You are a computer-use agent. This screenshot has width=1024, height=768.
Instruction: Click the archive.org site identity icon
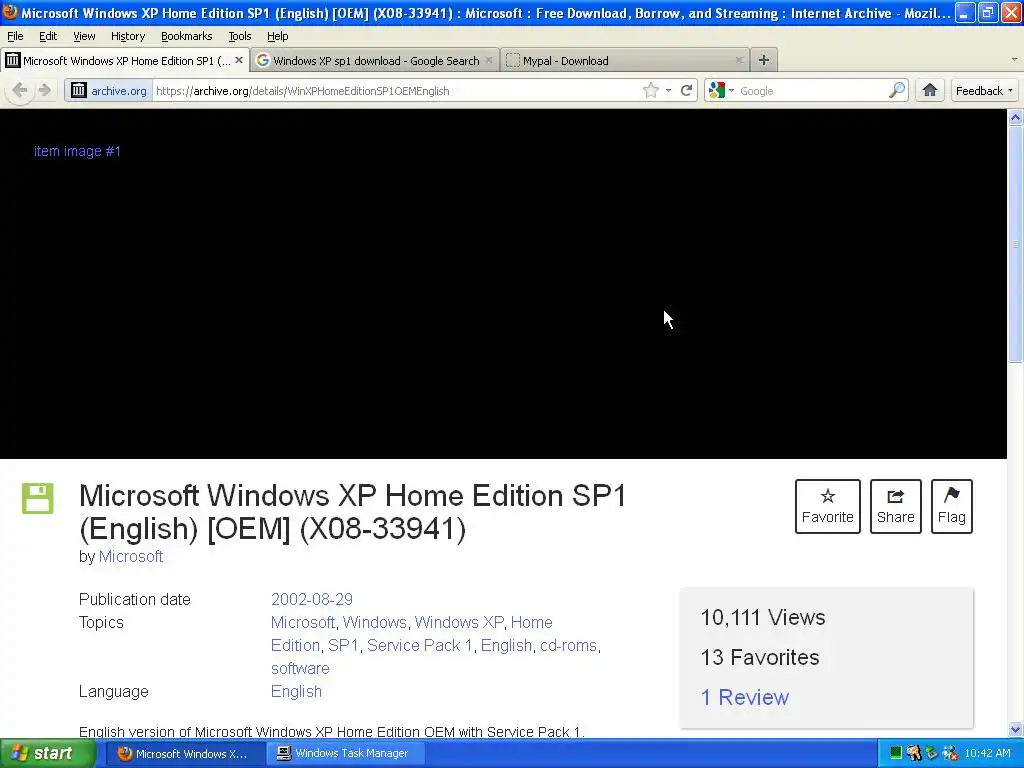point(78,90)
